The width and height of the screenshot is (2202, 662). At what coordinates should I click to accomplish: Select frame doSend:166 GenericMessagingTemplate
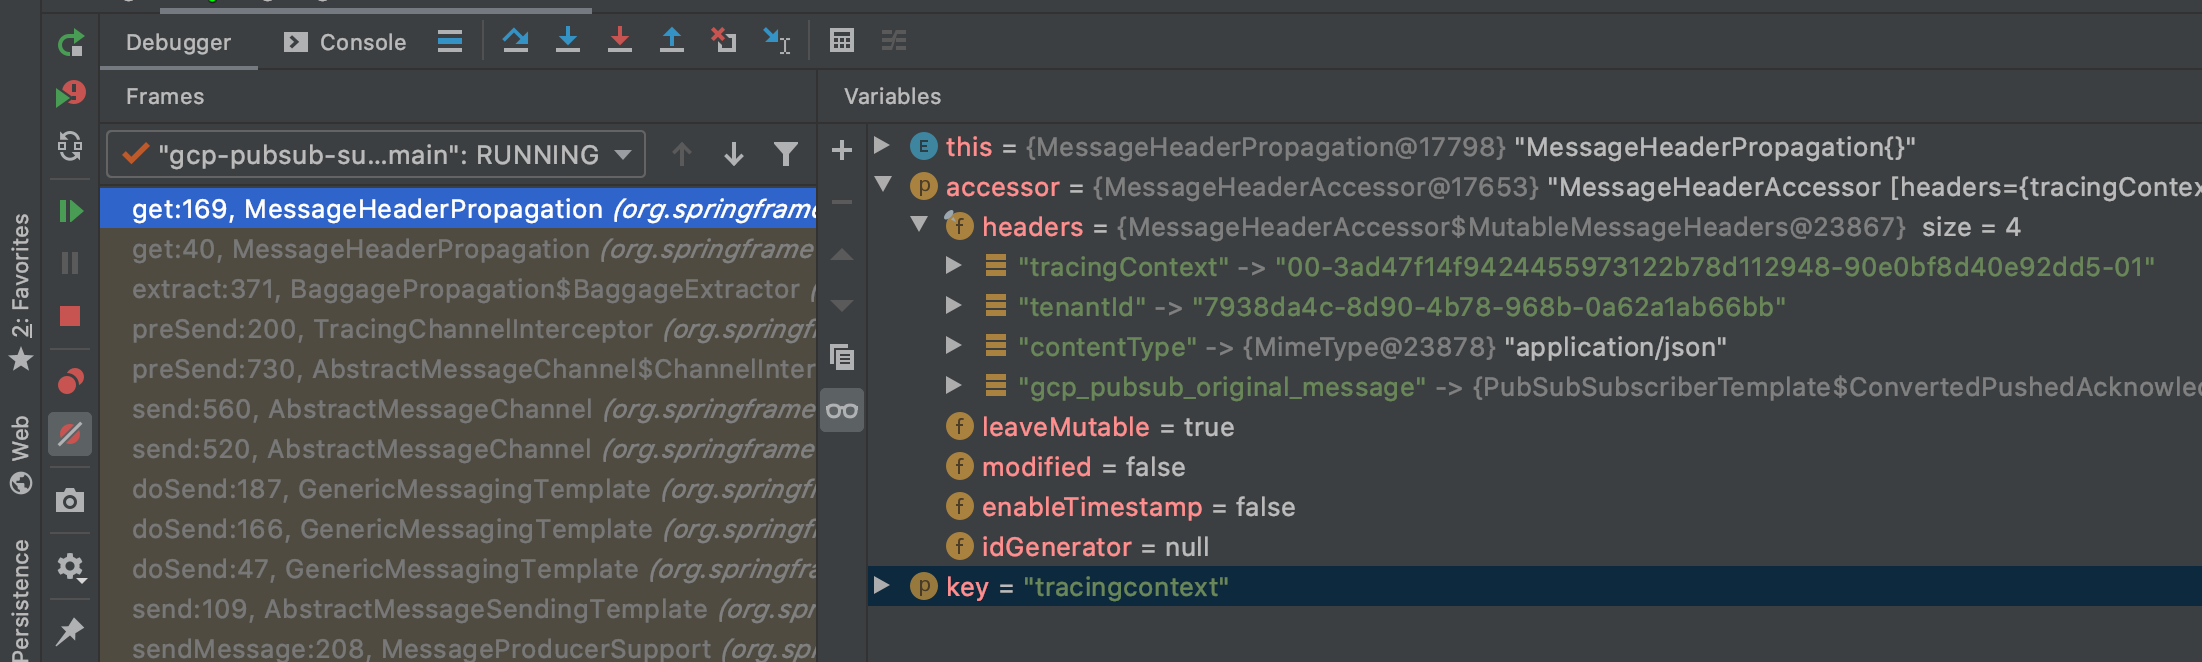pyautogui.click(x=458, y=529)
